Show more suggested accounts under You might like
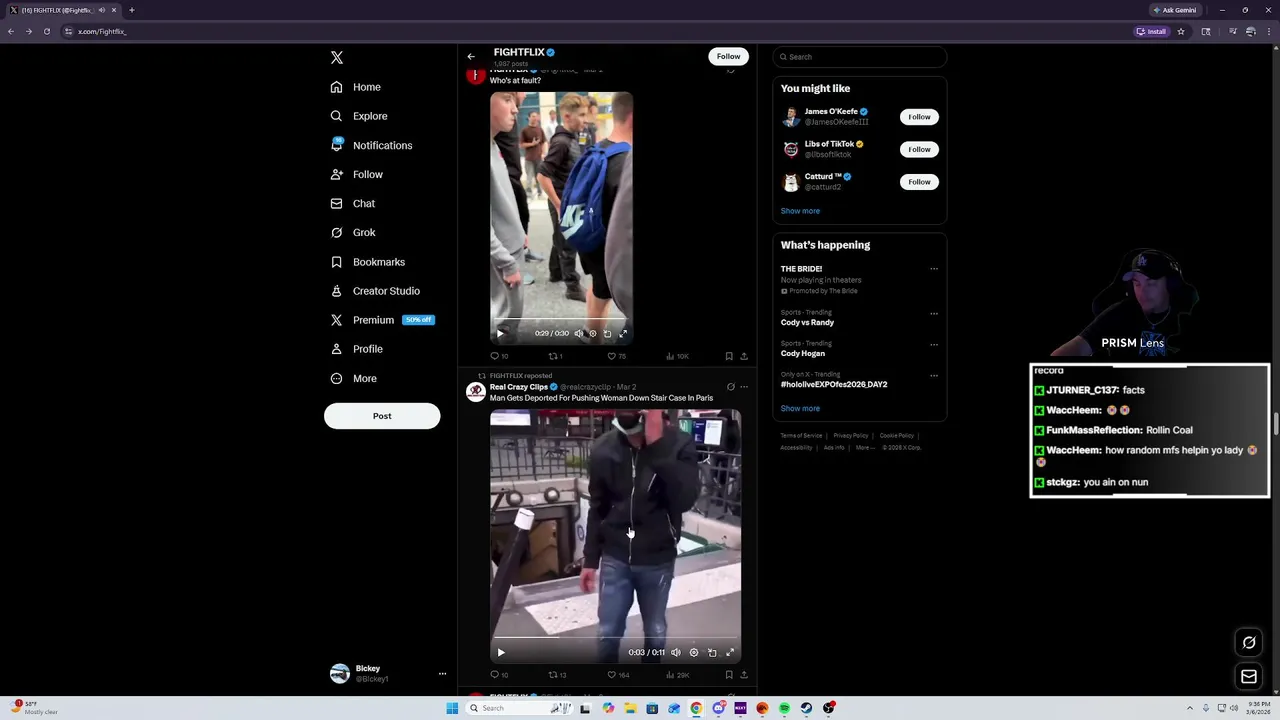This screenshot has height=720, width=1280. 800,211
